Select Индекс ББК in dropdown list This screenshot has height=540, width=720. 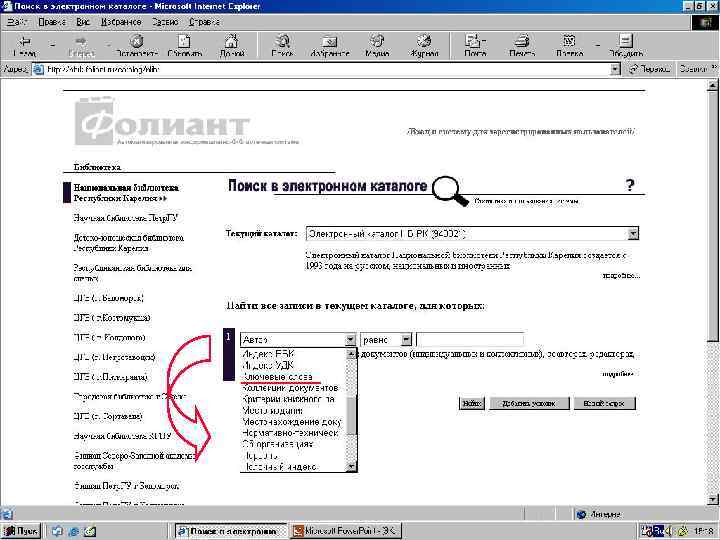(x=292, y=354)
